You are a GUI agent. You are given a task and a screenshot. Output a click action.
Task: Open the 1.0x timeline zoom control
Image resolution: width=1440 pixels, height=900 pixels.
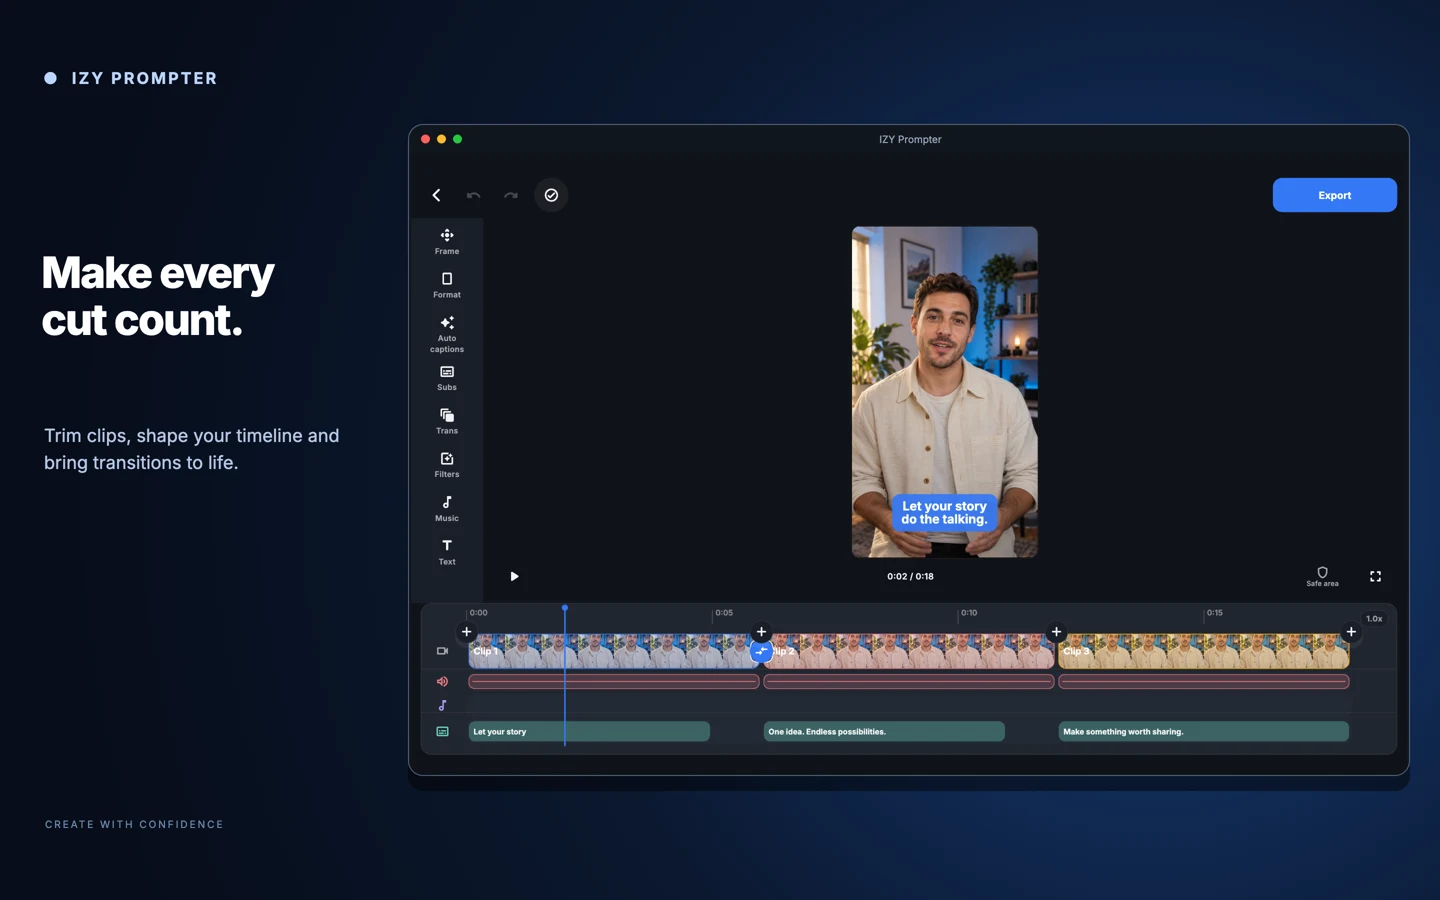pyautogui.click(x=1374, y=619)
